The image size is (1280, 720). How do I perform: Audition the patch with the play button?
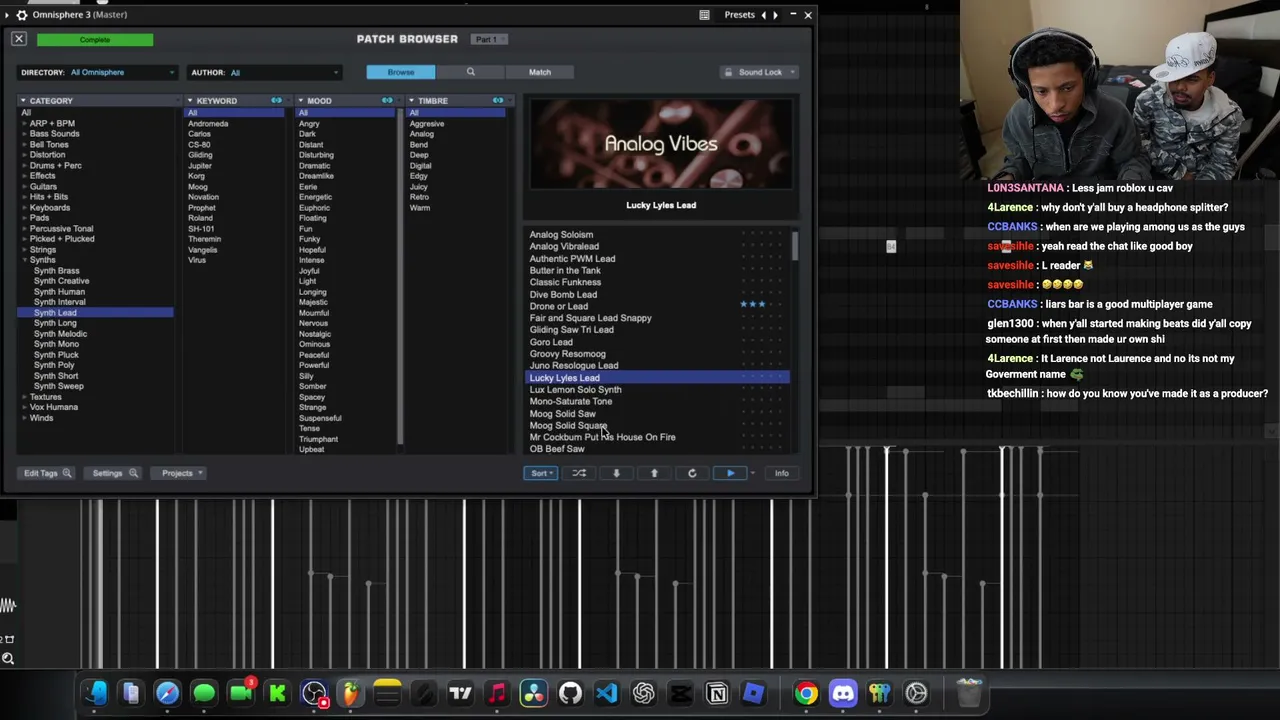click(730, 473)
